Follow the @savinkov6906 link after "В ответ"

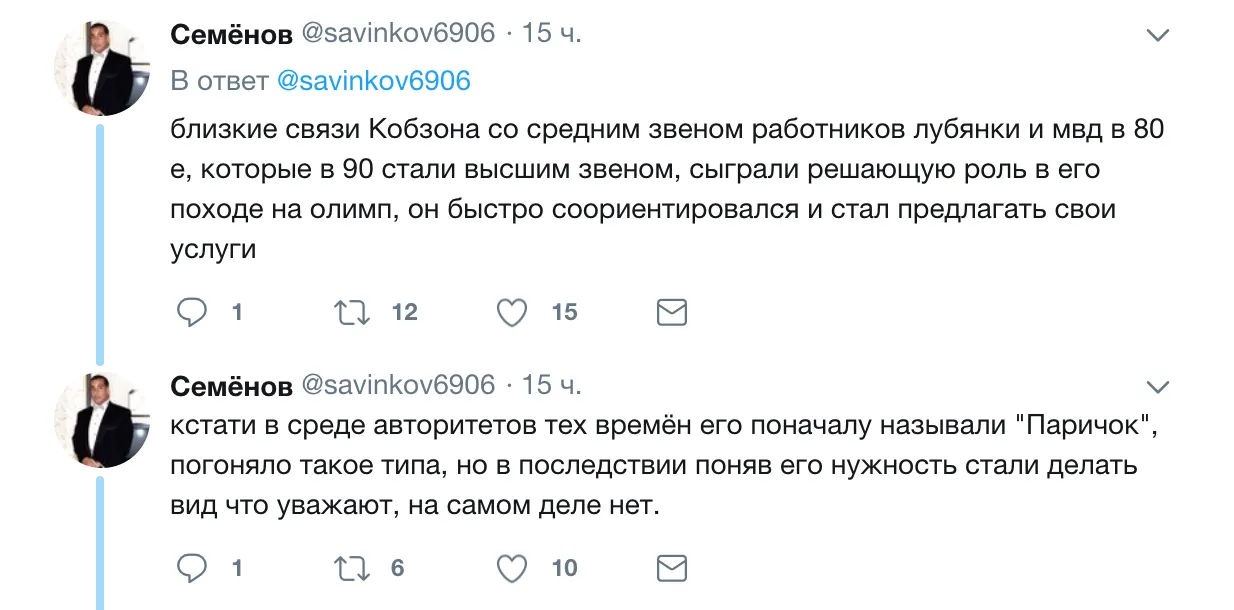click(x=372, y=81)
